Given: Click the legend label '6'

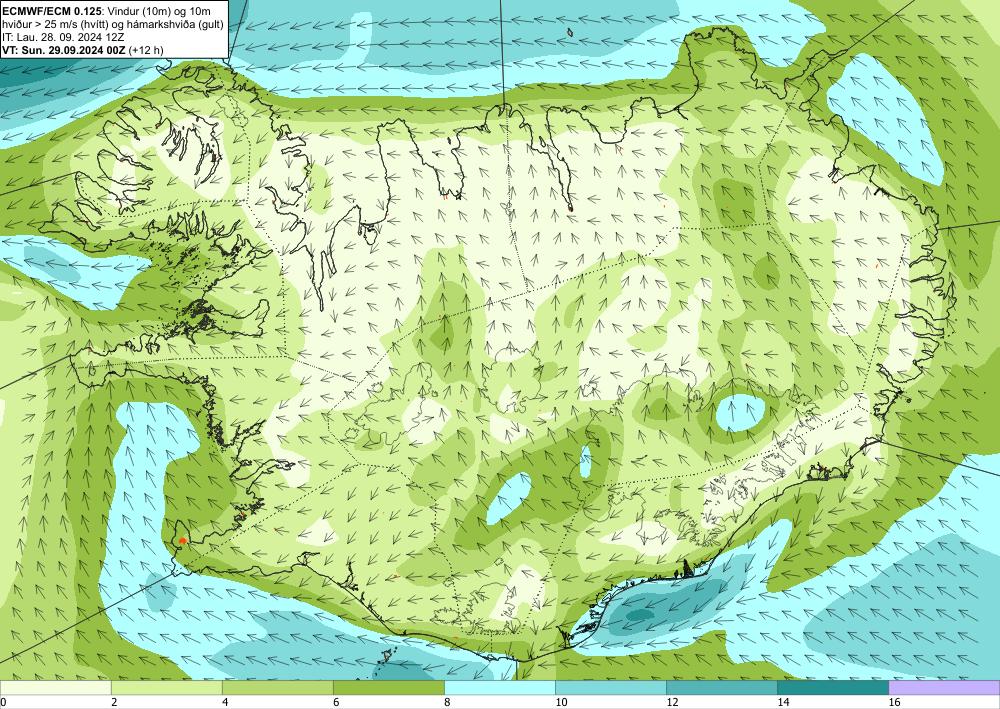Looking at the screenshot, I should (336, 702).
